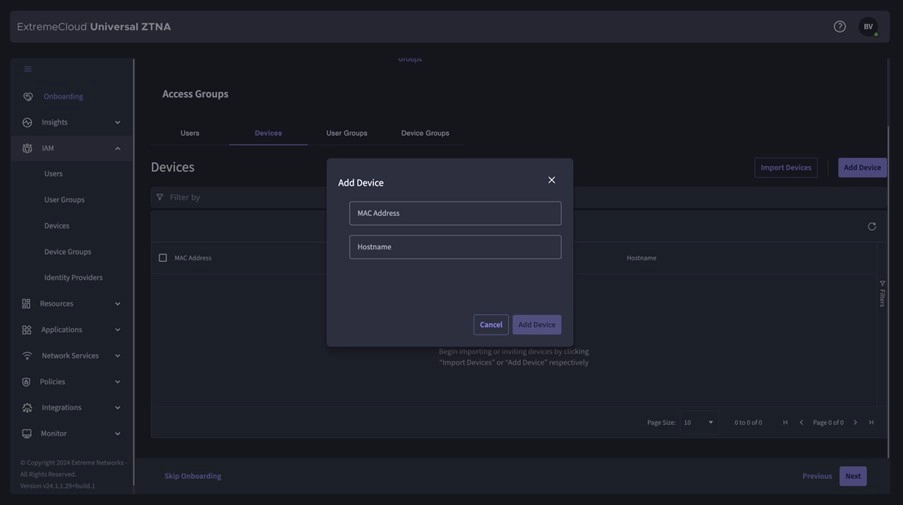Focus the MAC Address input field
Viewport: 903px width, 505px height.
(x=455, y=213)
